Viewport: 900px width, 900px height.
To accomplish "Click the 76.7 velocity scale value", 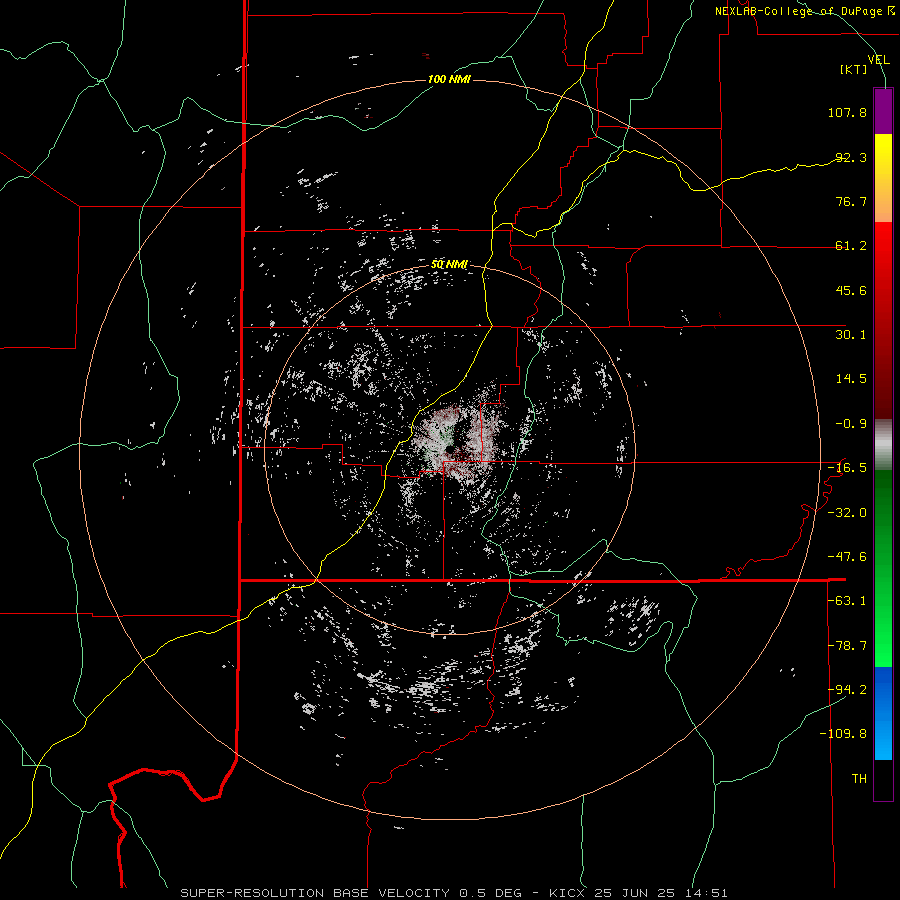I will [x=851, y=201].
